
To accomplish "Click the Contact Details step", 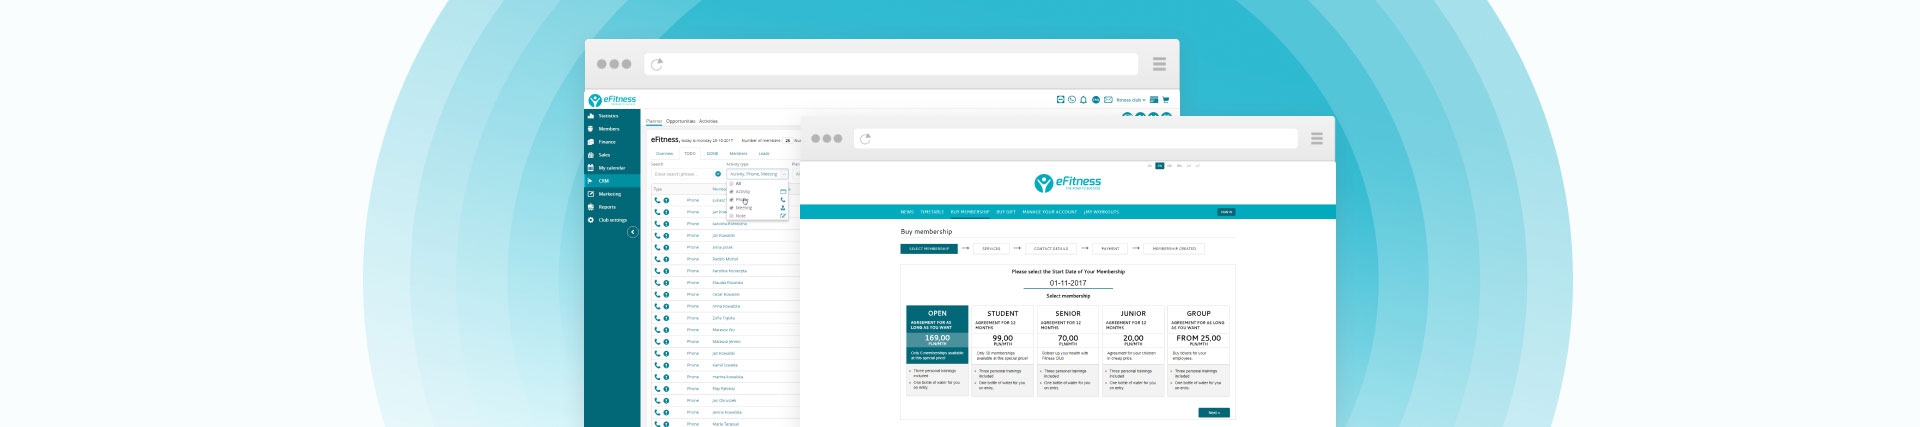I will (1051, 248).
